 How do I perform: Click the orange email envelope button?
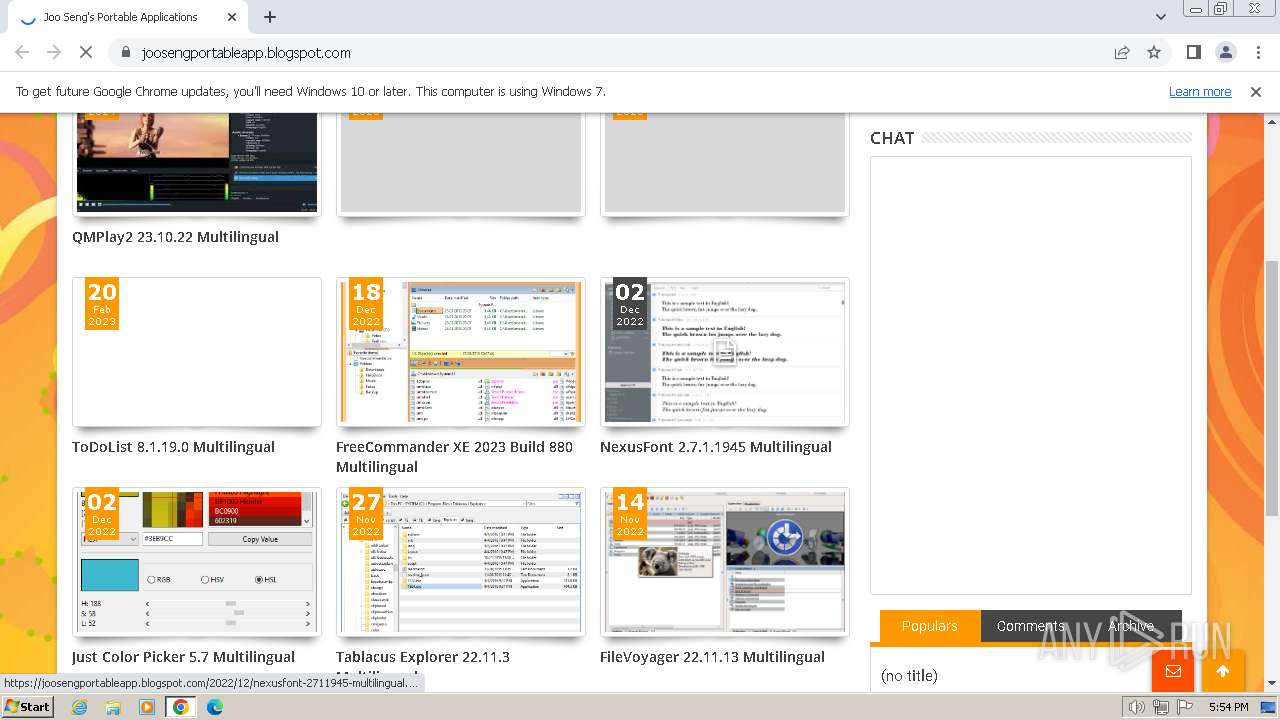click(x=1173, y=671)
